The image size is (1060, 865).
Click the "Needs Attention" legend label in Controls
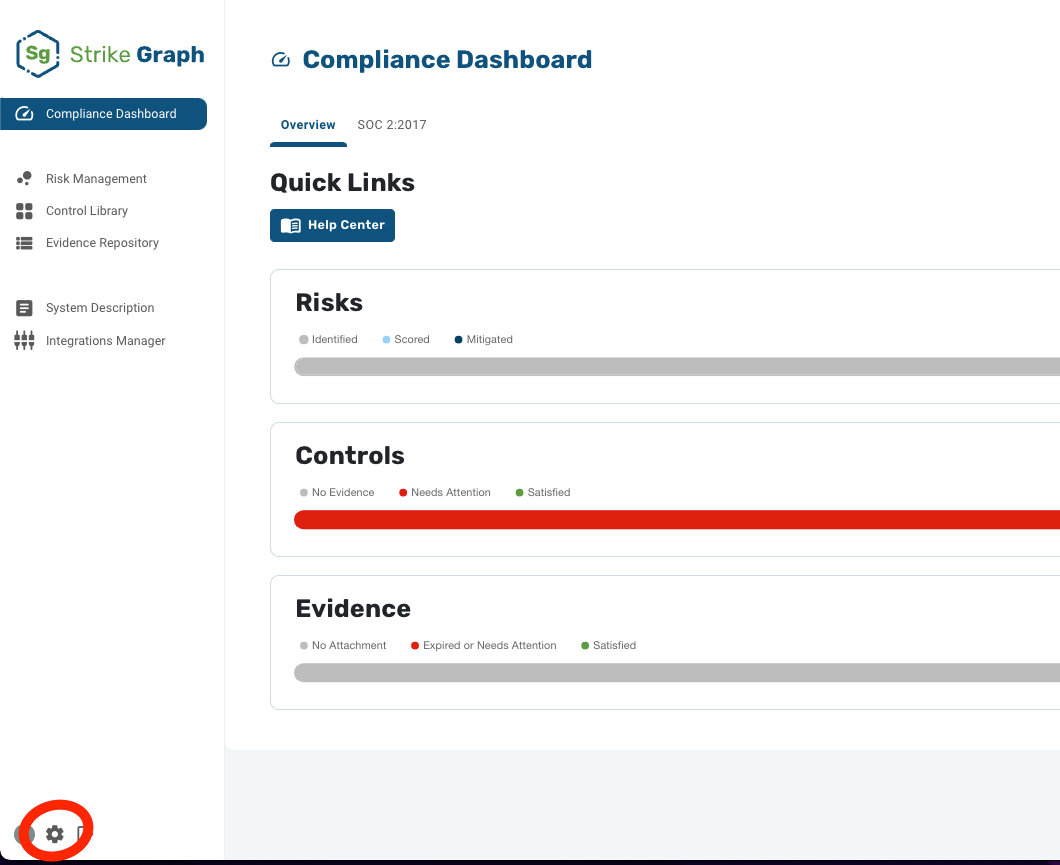pyautogui.click(x=451, y=493)
